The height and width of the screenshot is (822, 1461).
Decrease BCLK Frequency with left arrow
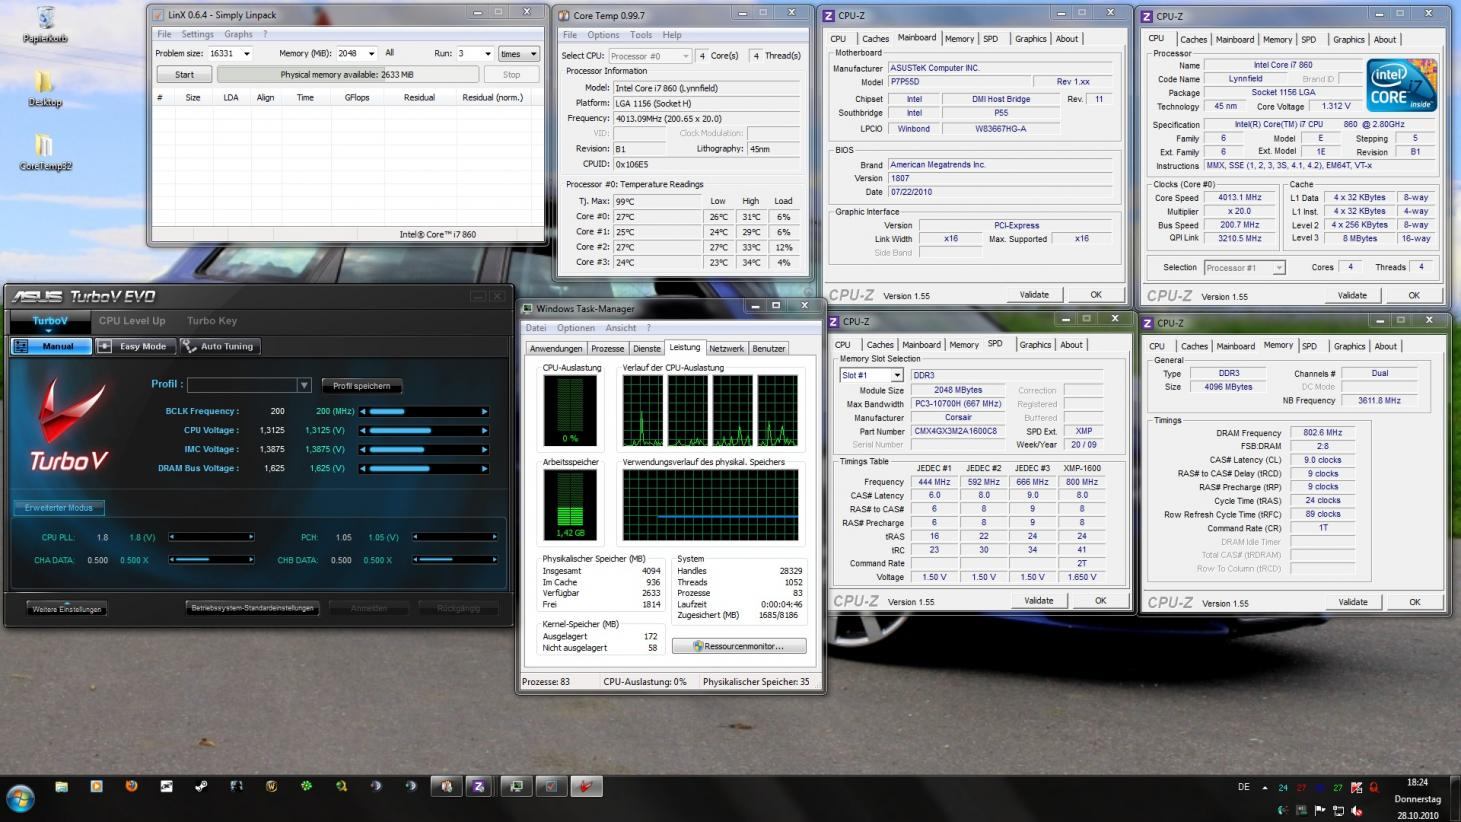pyautogui.click(x=362, y=411)
